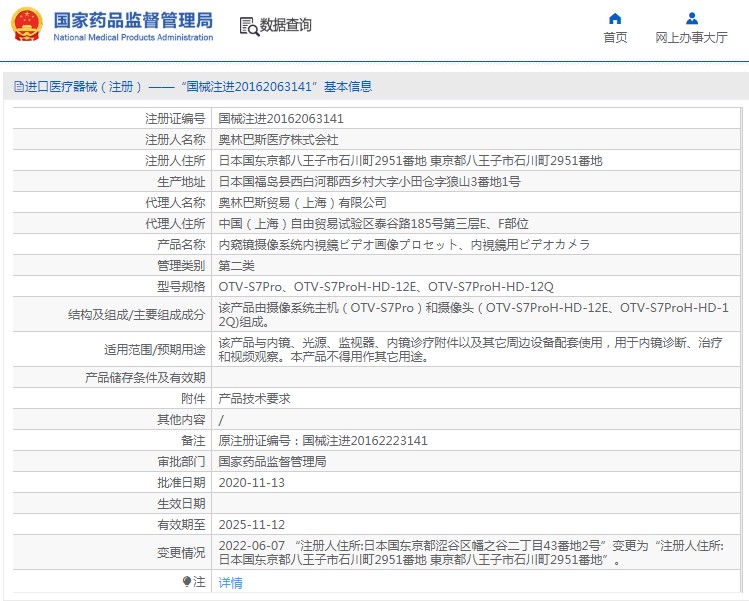
Task: Click the 生效日期 row label
Action: tap(182, 504)
